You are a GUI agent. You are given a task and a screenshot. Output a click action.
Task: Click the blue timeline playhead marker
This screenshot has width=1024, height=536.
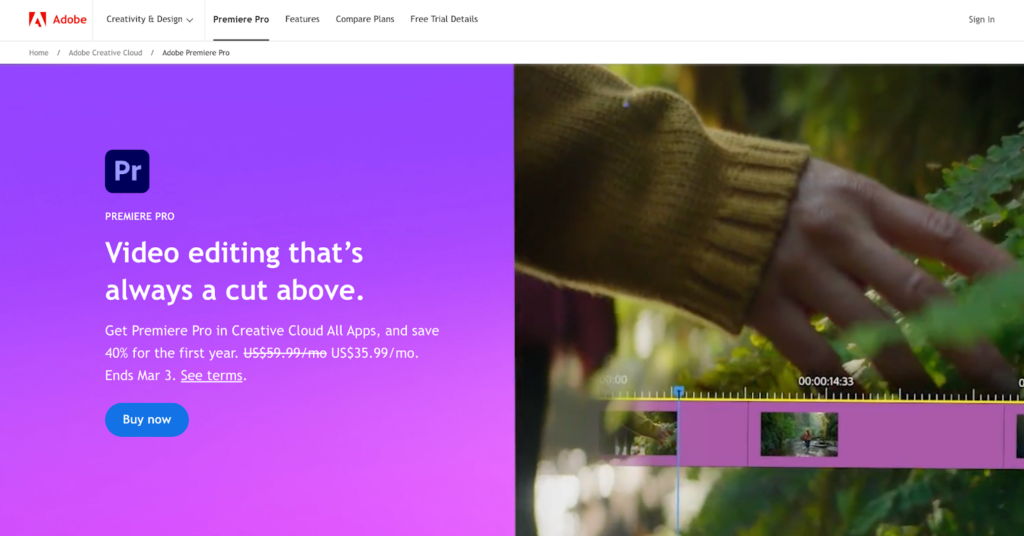[x=679, y=392]
